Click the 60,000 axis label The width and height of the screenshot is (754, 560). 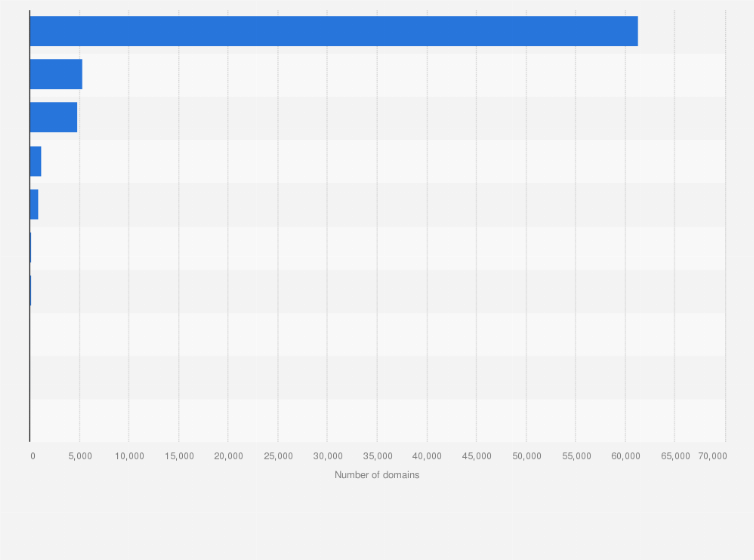point(625,456)
